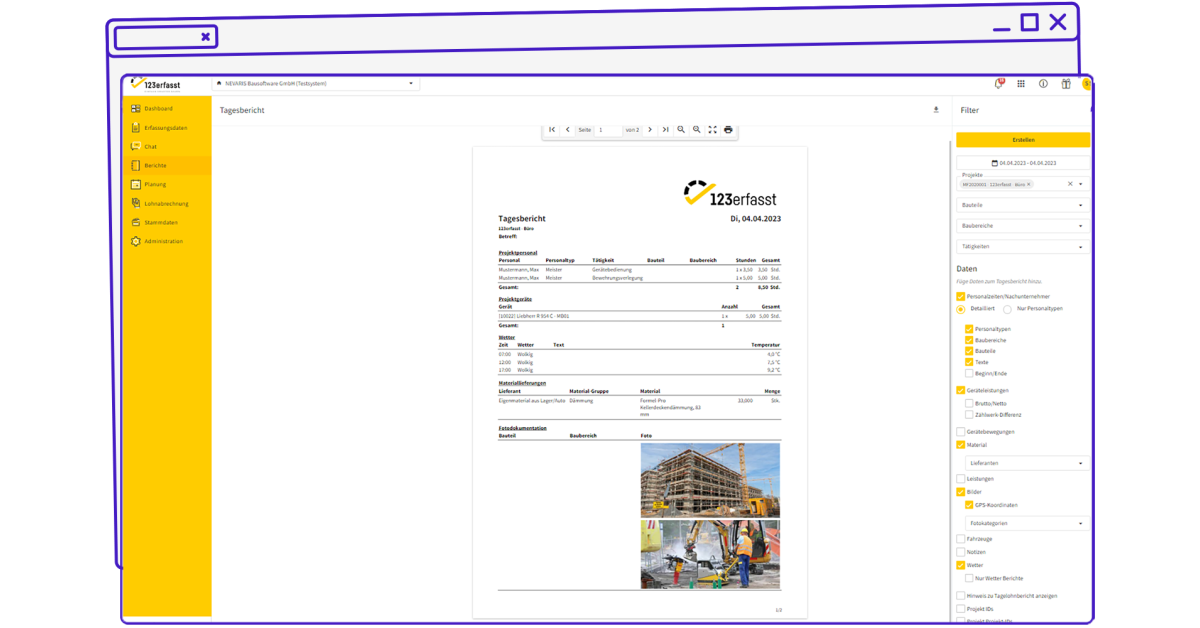Viewport: 1200px width, 628px height.
Task: Click the construction building site photo
Action: tap(710, 480)
